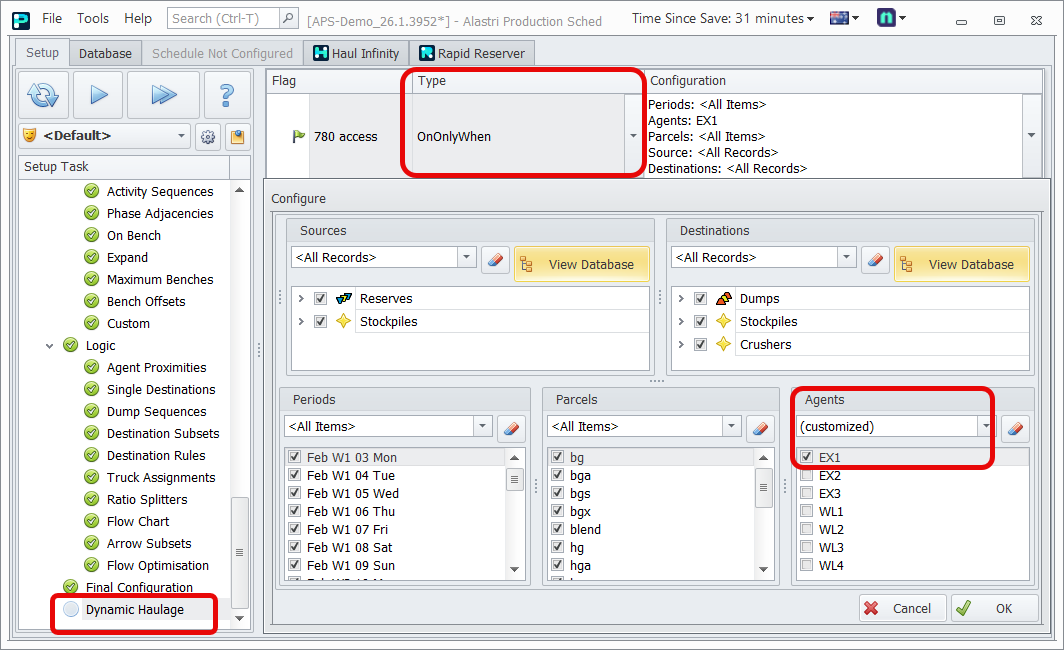The width and height of the screenshot is (1064, 650).
Task: Check the EX2 agent checkbox
Action: pyautogui.click(x=806, y=476)
